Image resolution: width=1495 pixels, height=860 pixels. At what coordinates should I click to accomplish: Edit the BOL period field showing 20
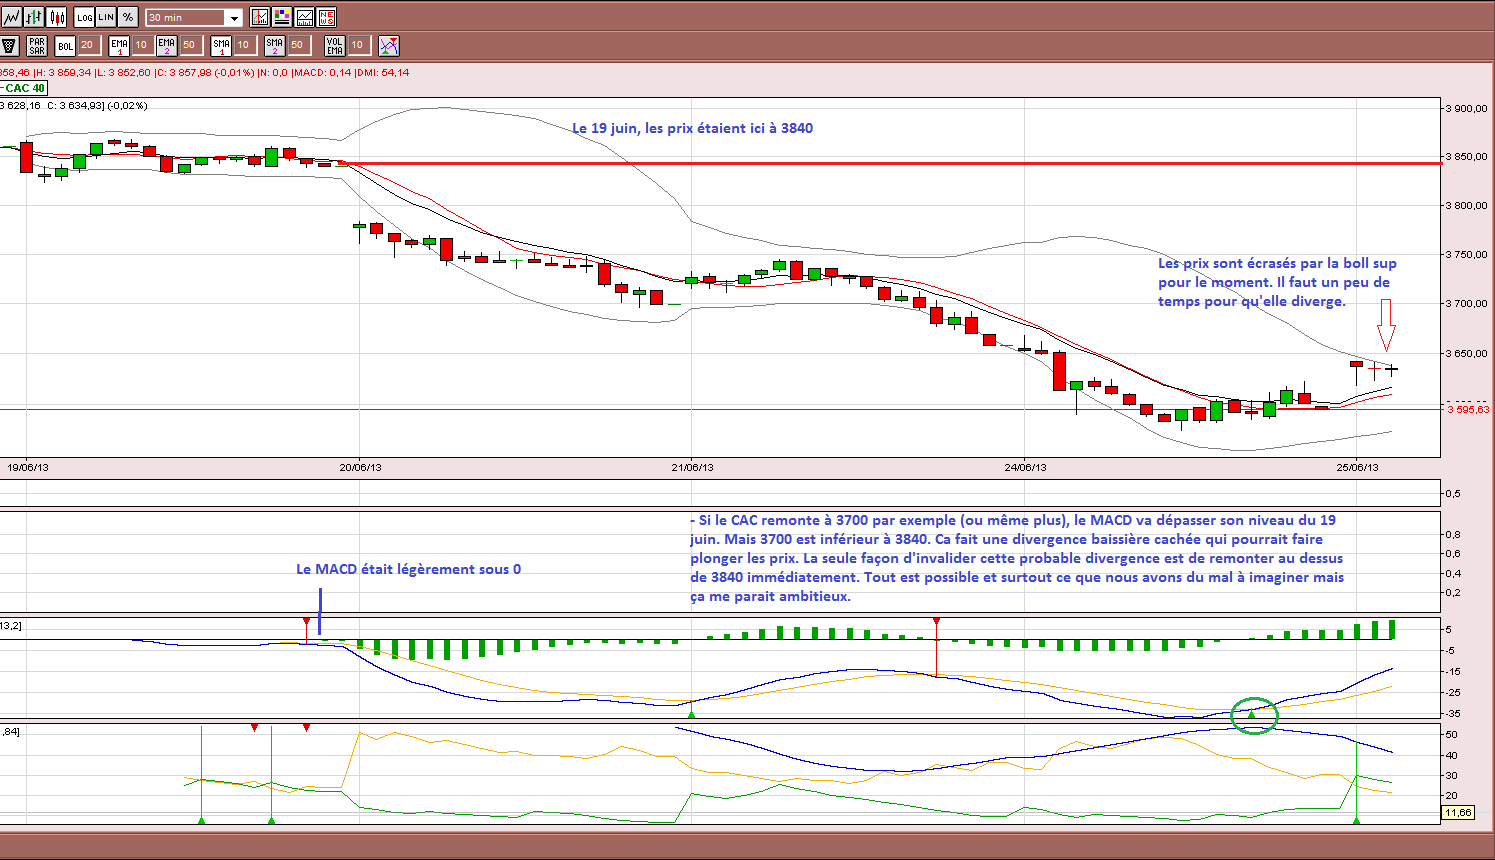(x=88, y=45)
